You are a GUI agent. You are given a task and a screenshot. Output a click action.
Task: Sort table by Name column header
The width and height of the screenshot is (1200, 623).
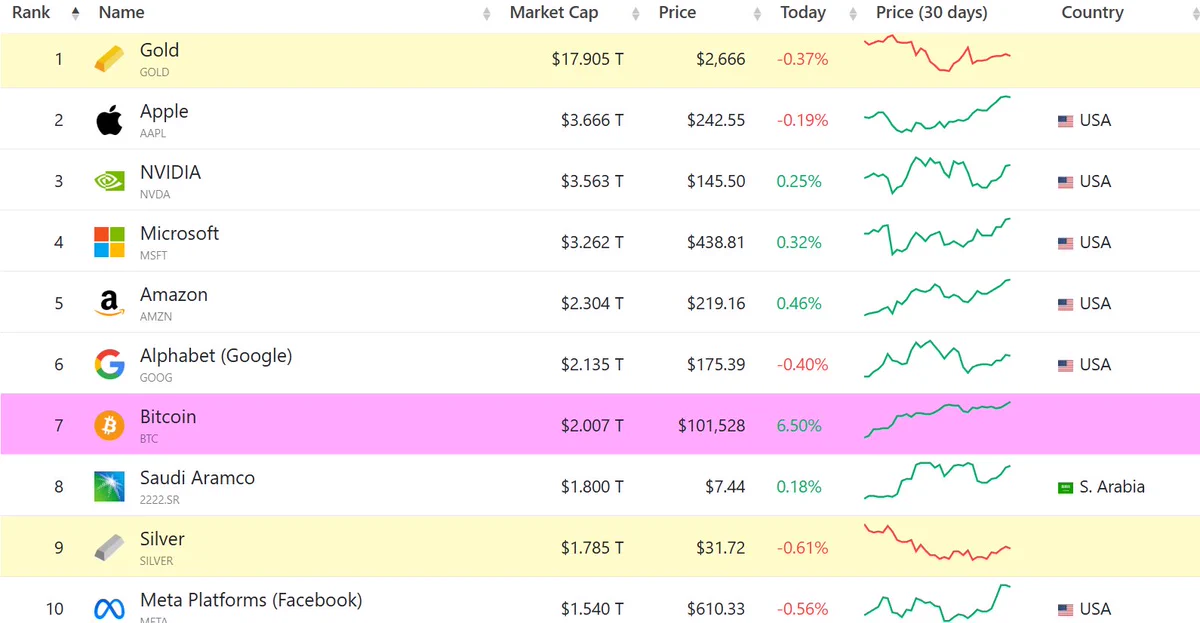point(122,13)
